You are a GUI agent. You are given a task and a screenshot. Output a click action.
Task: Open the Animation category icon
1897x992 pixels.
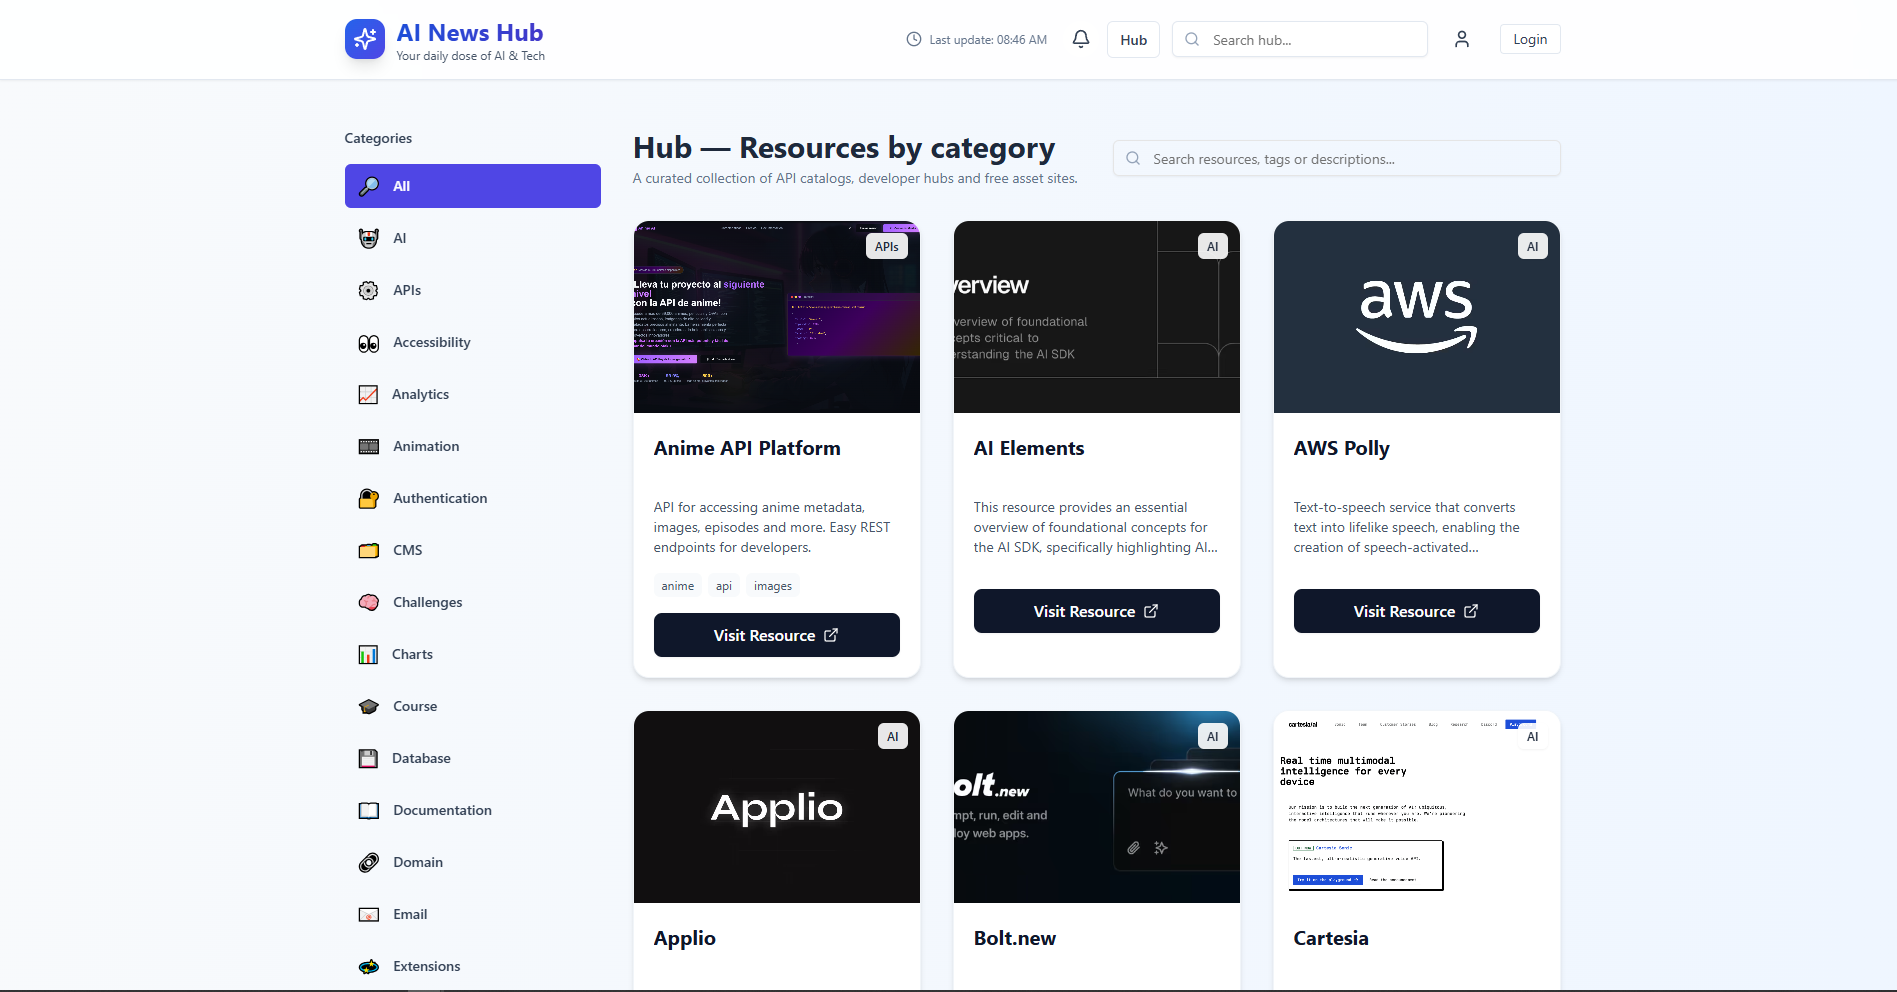pos(368,446)
